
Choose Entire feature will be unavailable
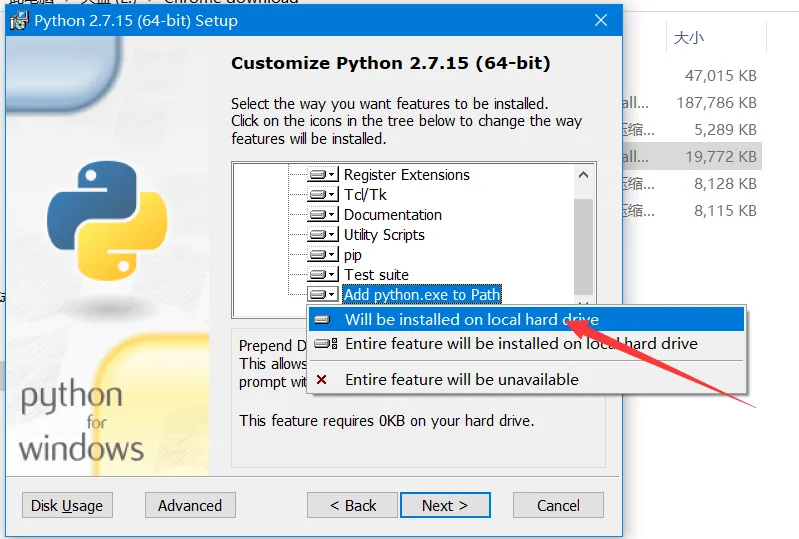pos(461,380)
